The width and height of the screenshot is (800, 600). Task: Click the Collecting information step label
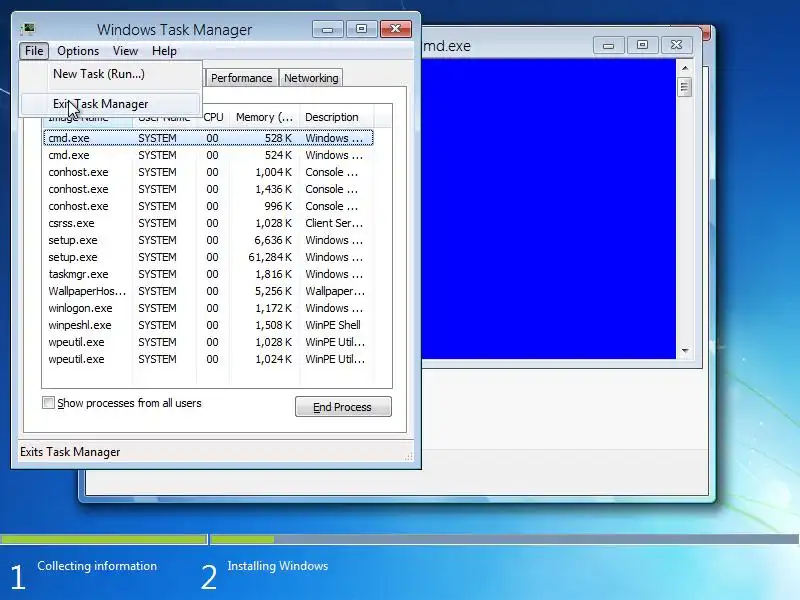[x=97, y=566]
